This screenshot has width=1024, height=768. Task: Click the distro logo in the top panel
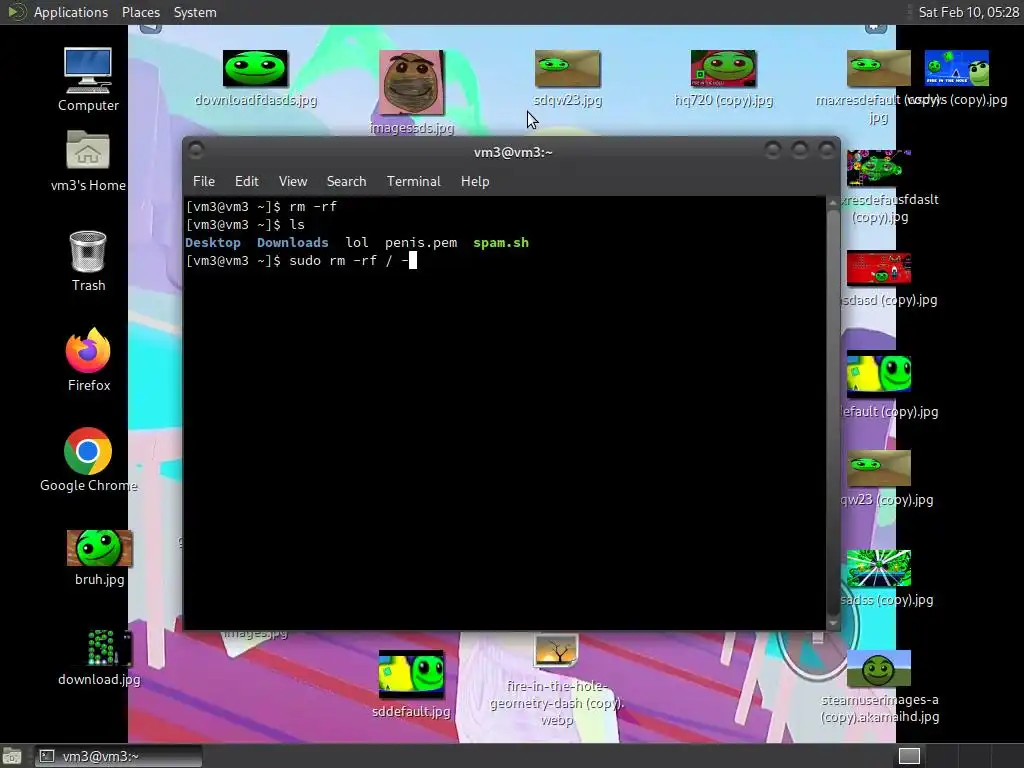click(16, 12)
